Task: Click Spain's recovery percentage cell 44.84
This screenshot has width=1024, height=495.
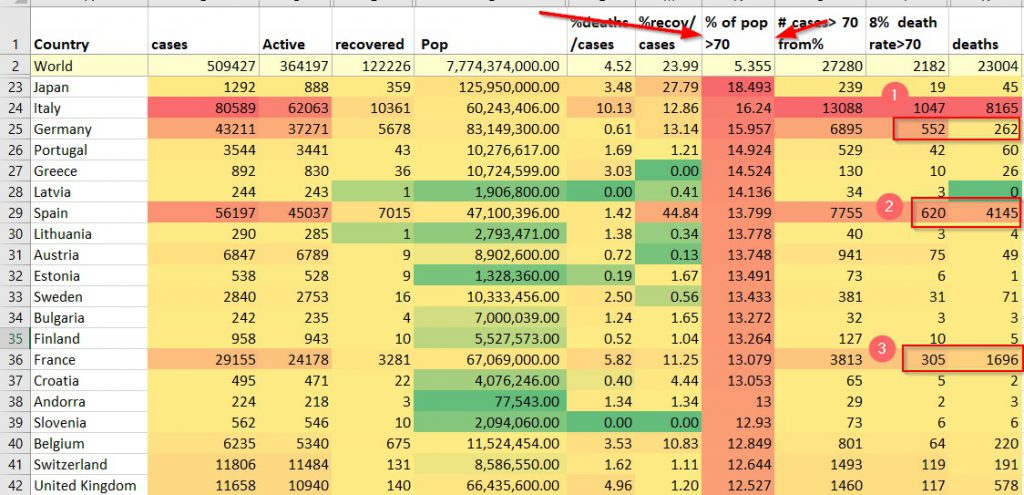Action: (668, 213)
